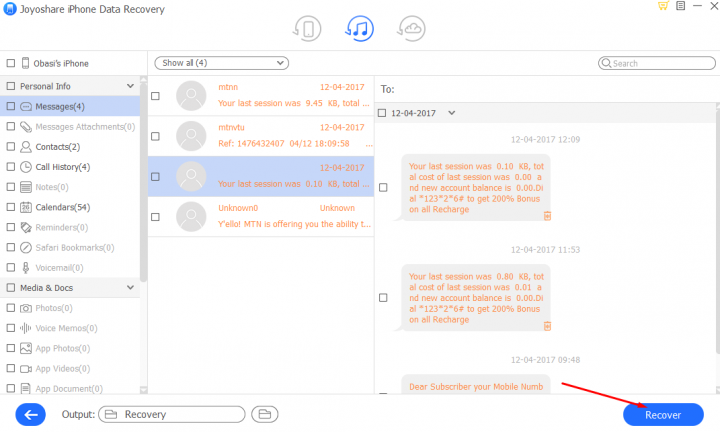720x432 pixels.
Task: Check the Contacts(2) checkbox
Action: (x=11, y=146)
